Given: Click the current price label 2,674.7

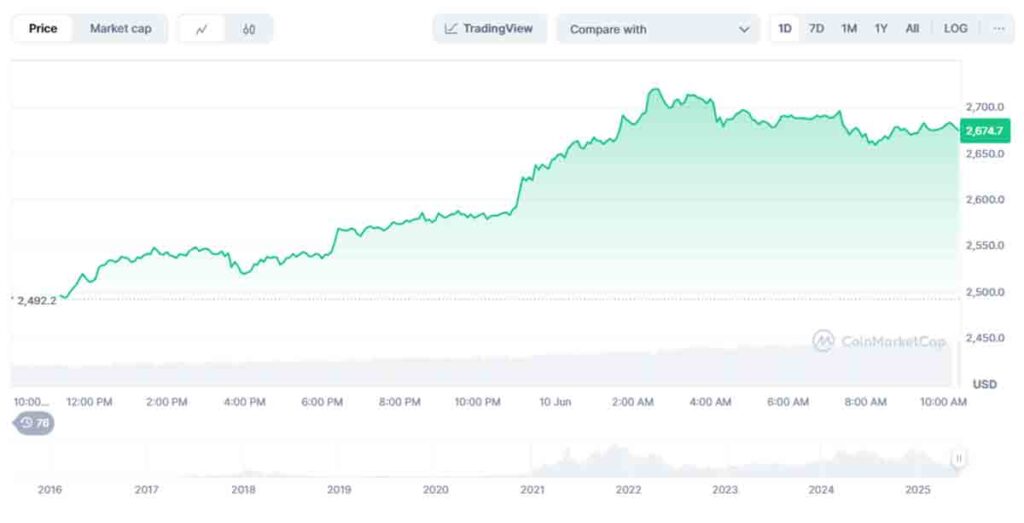Looking at the screenshot, I should [x=985, y=131].
